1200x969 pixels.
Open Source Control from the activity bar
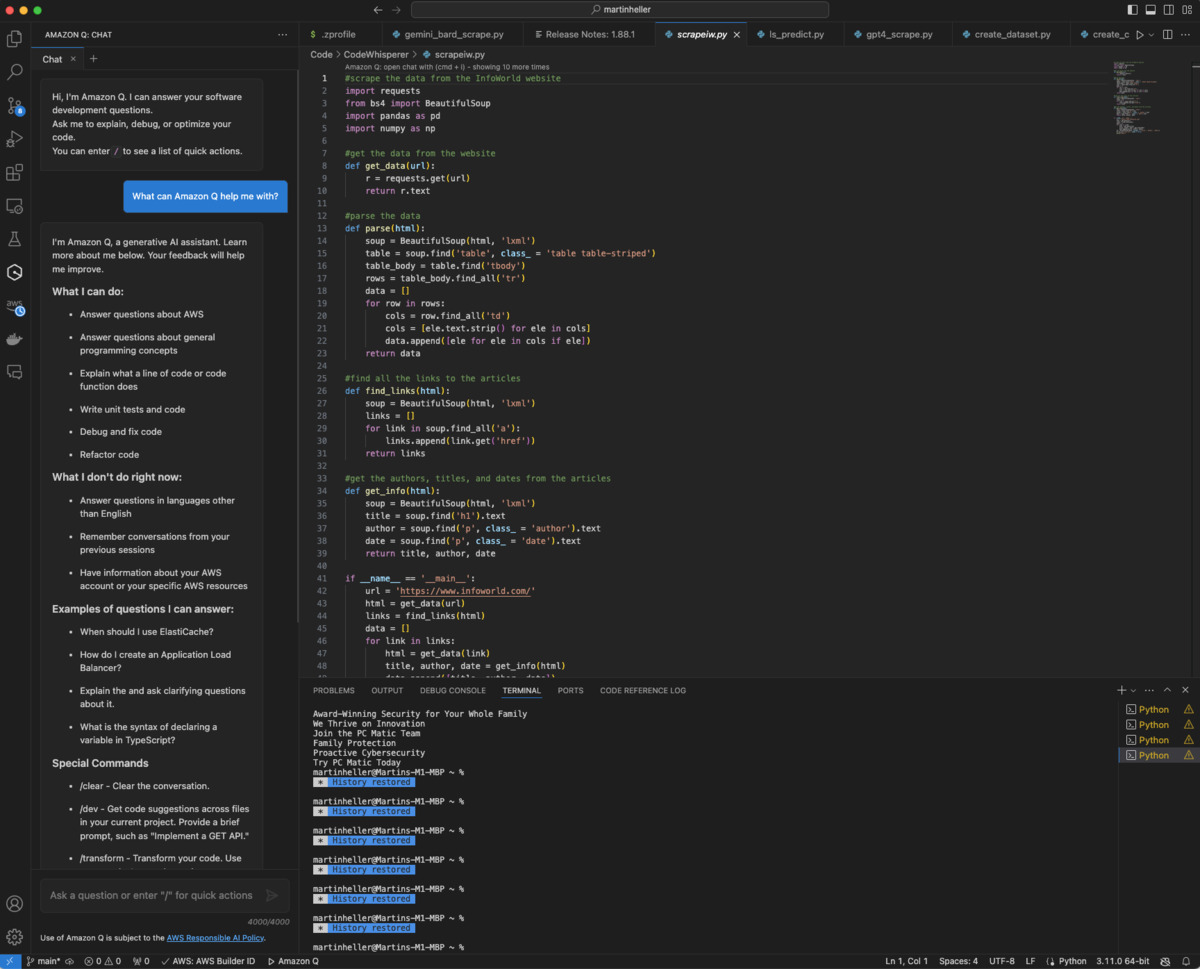[x=14, y=106]
